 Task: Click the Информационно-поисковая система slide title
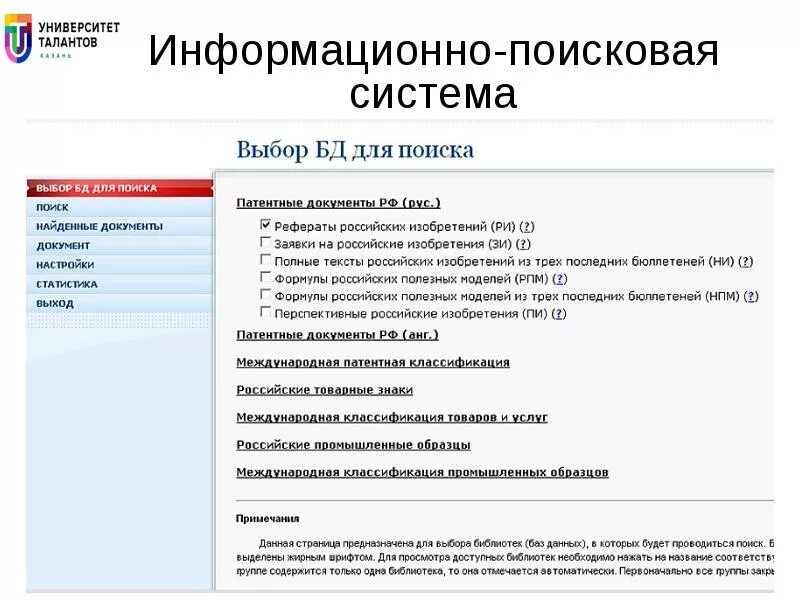pos(433,71)
